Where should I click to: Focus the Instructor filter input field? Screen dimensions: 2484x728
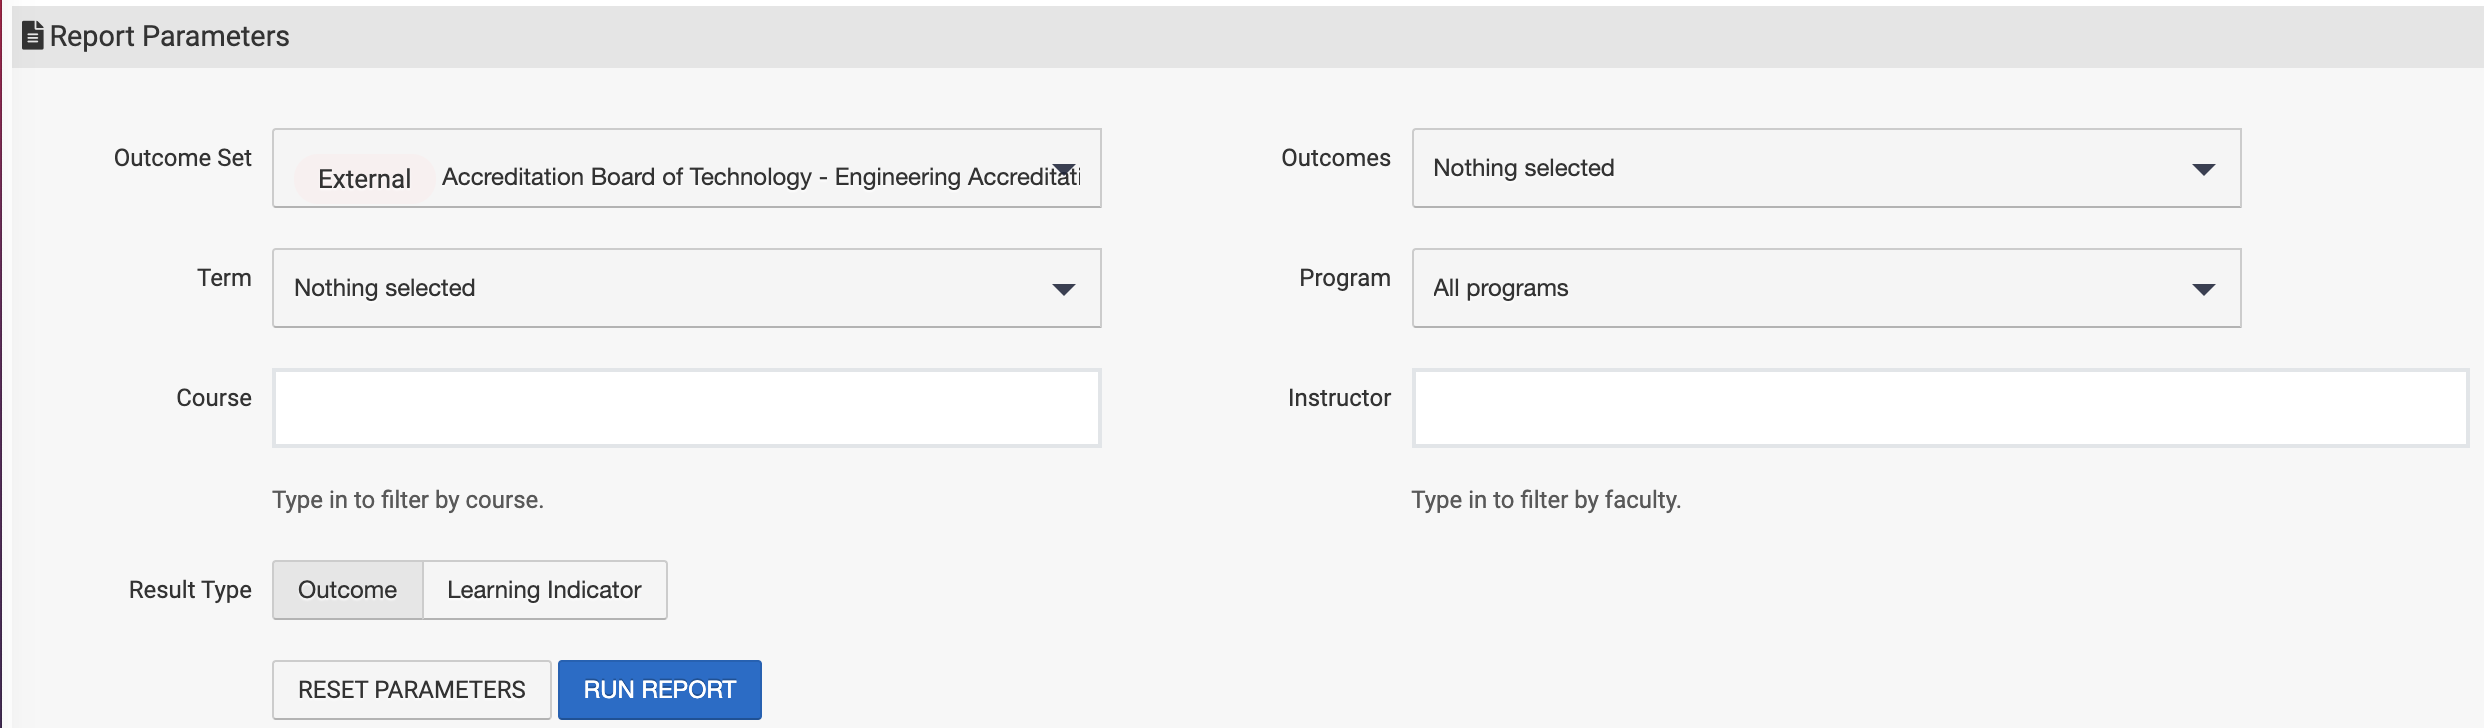coord(1940,408)
